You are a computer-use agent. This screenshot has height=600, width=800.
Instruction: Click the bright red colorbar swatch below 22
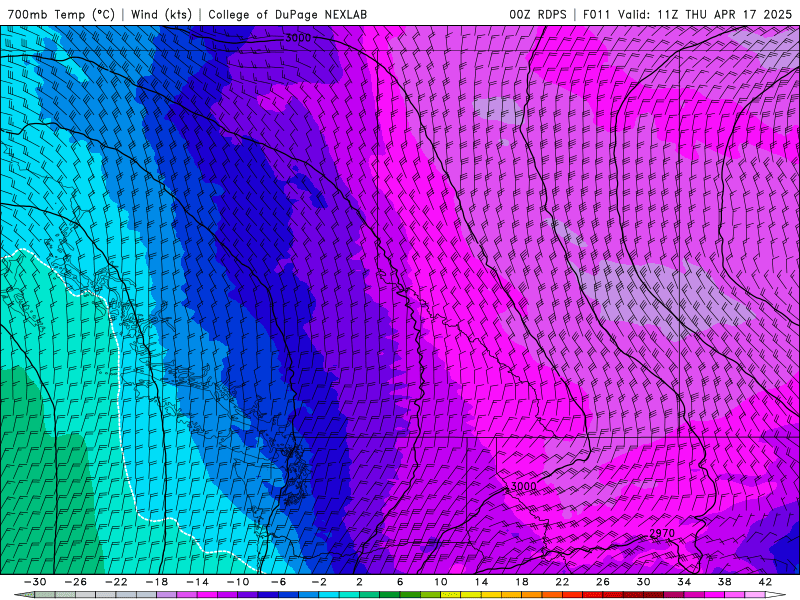[x=572, y=595]
